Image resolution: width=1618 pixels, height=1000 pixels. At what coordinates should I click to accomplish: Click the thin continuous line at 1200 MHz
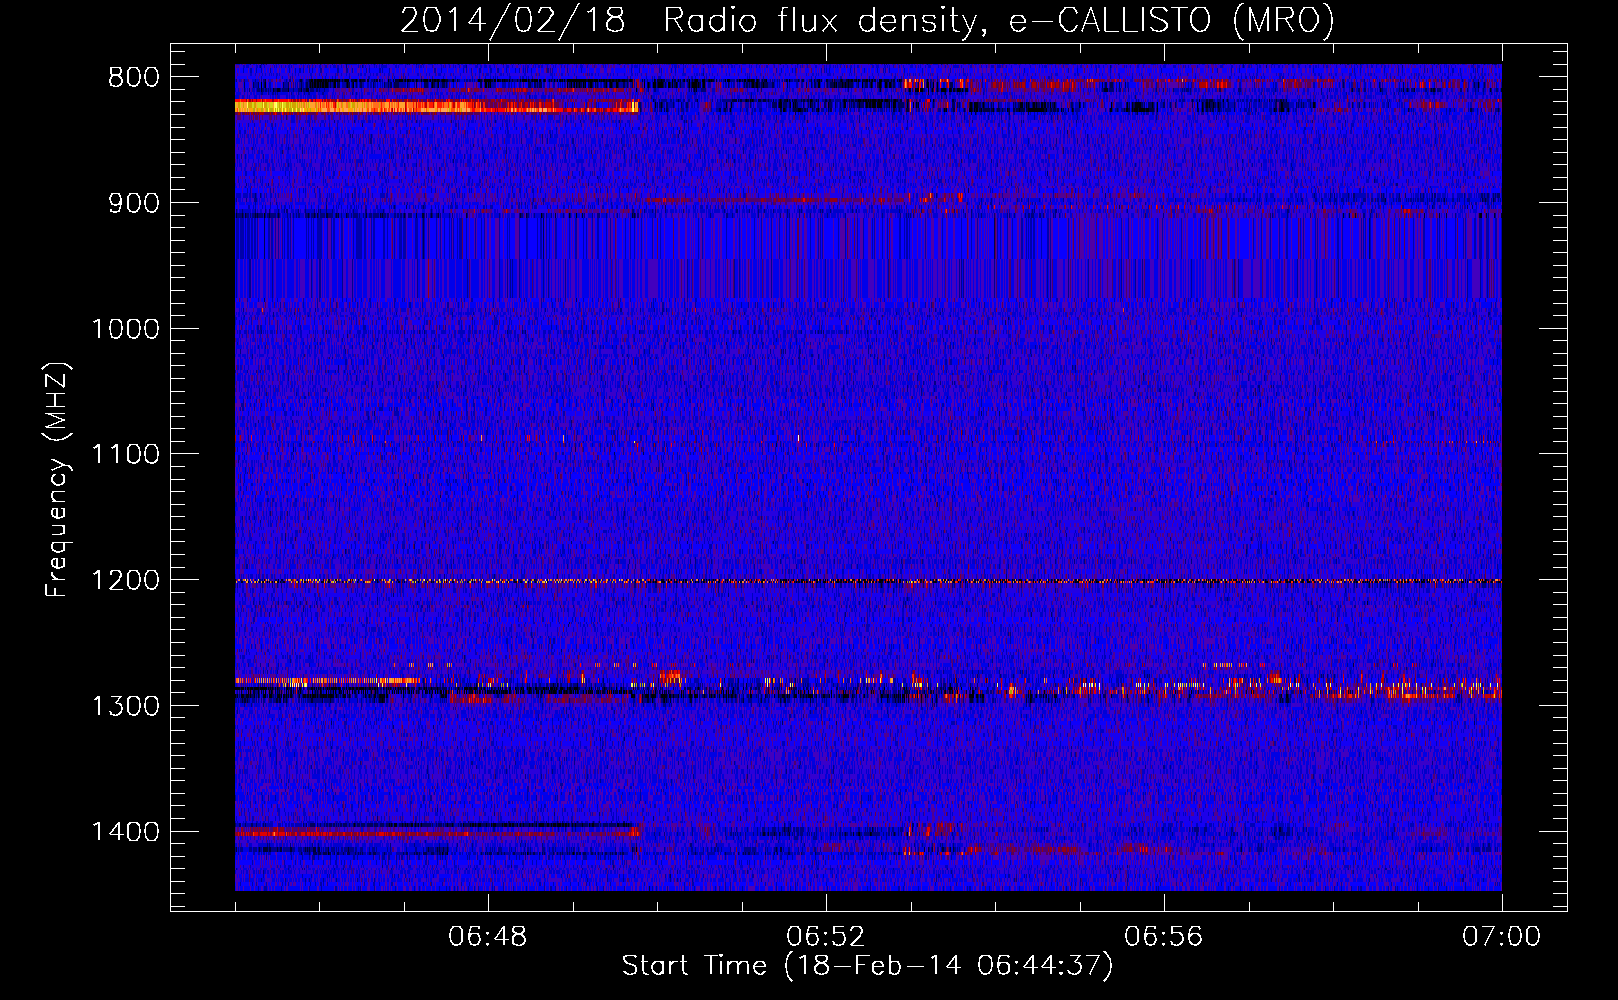(868, 581)
